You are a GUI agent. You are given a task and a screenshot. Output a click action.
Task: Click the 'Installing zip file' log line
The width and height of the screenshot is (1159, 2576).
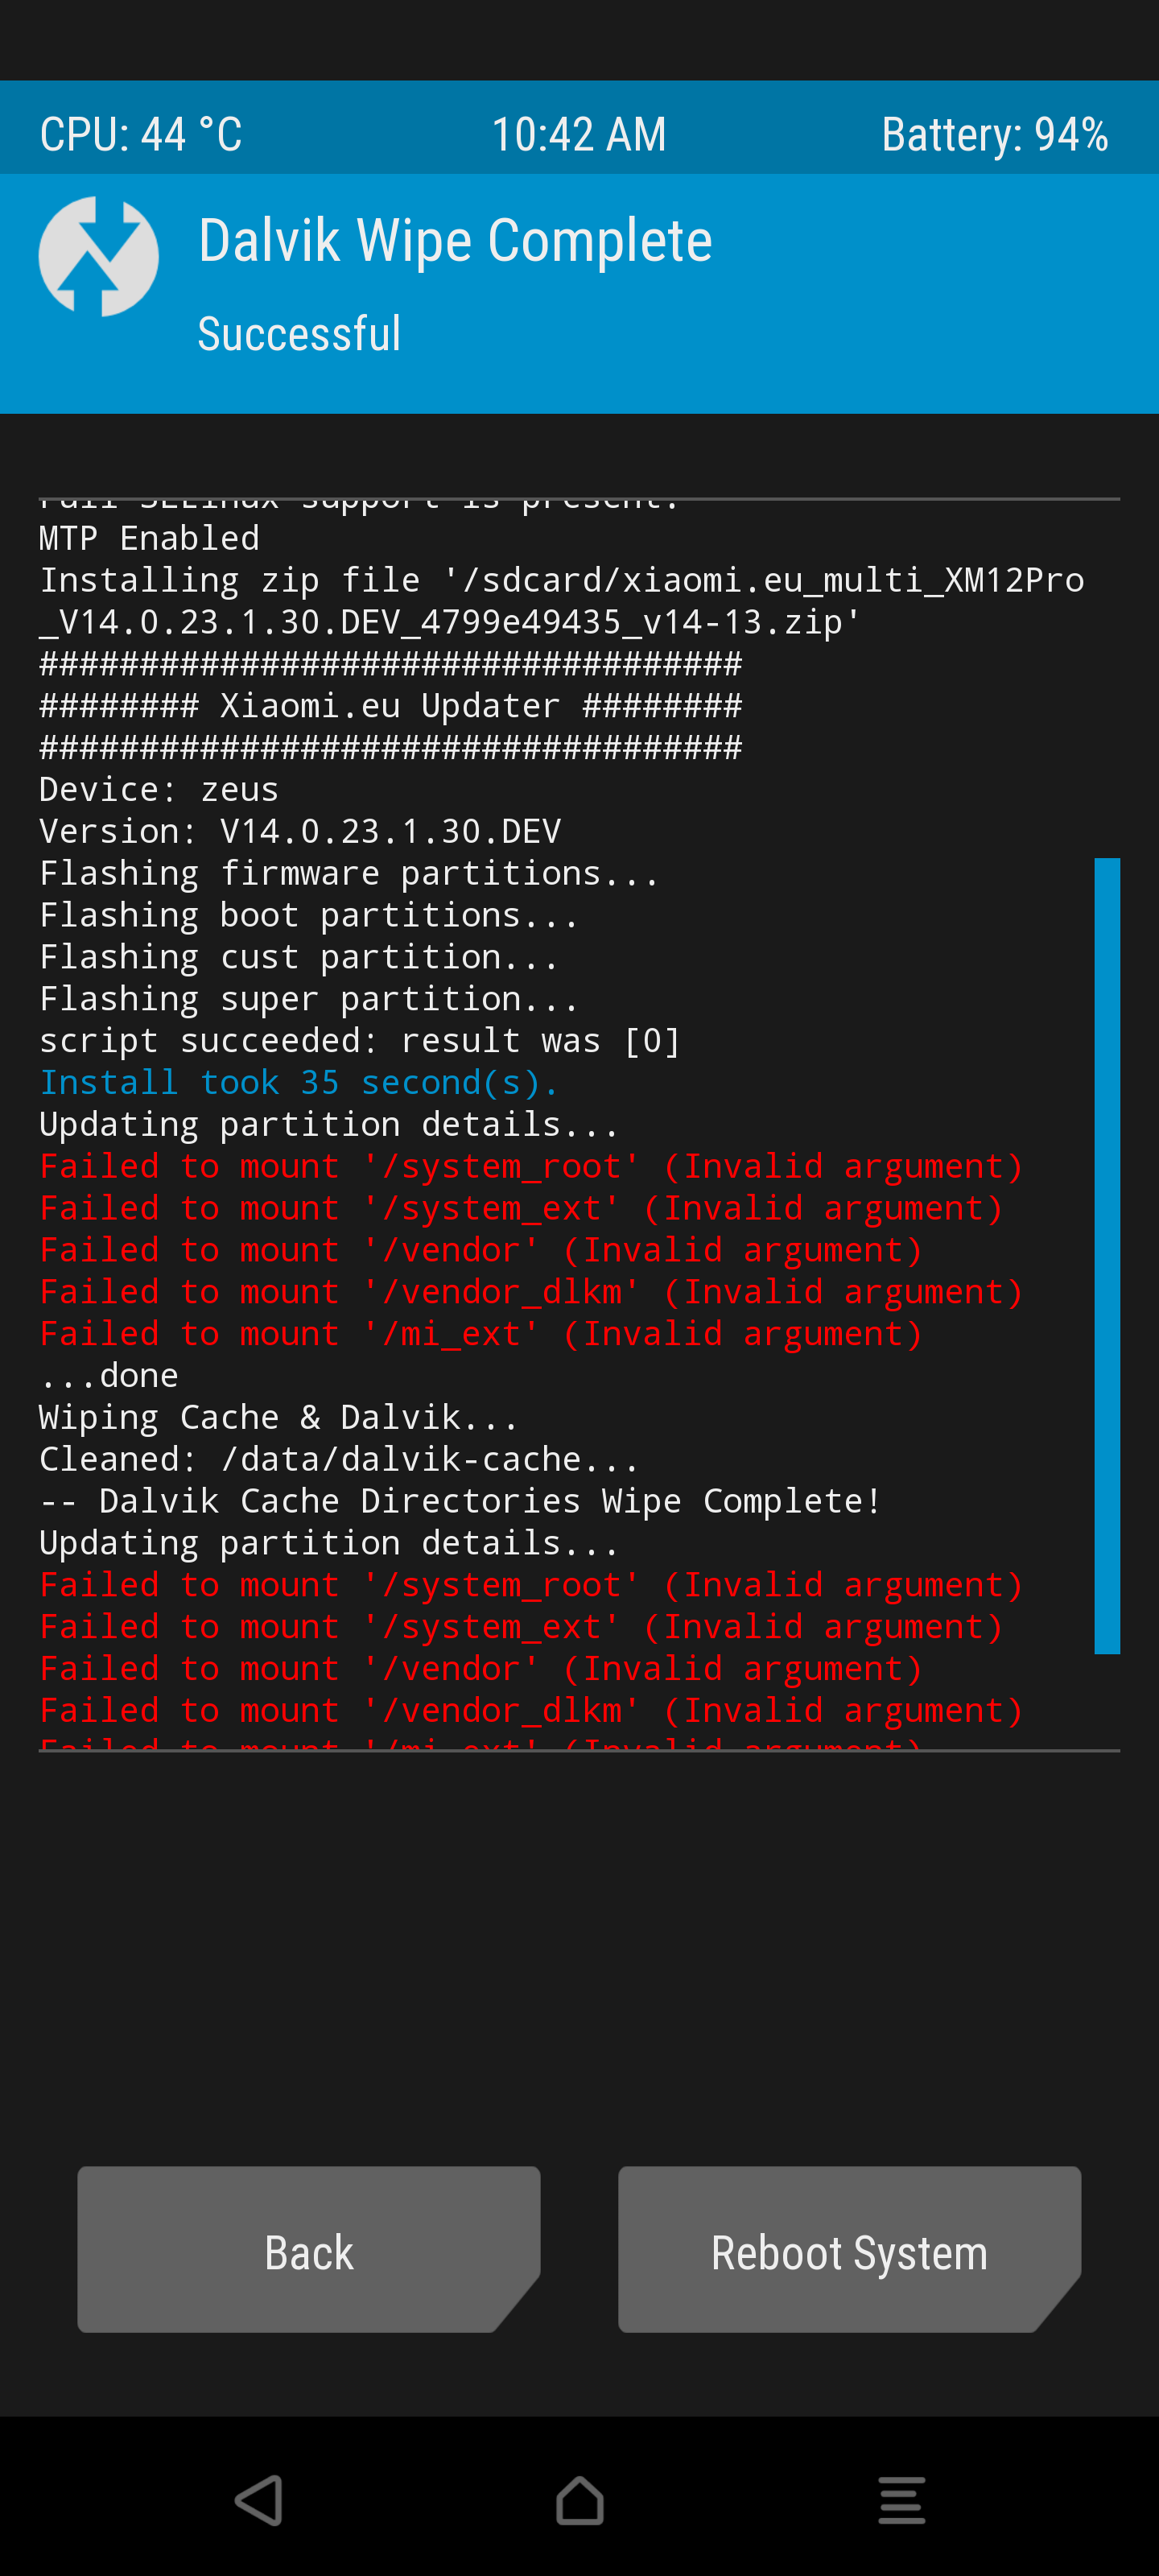point(562,601)
